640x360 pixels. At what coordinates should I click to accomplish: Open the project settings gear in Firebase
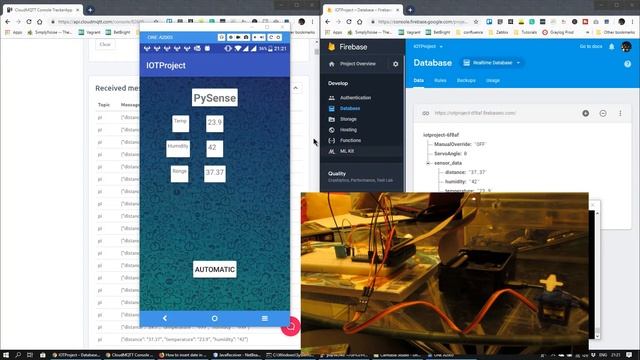pos(395,64)
